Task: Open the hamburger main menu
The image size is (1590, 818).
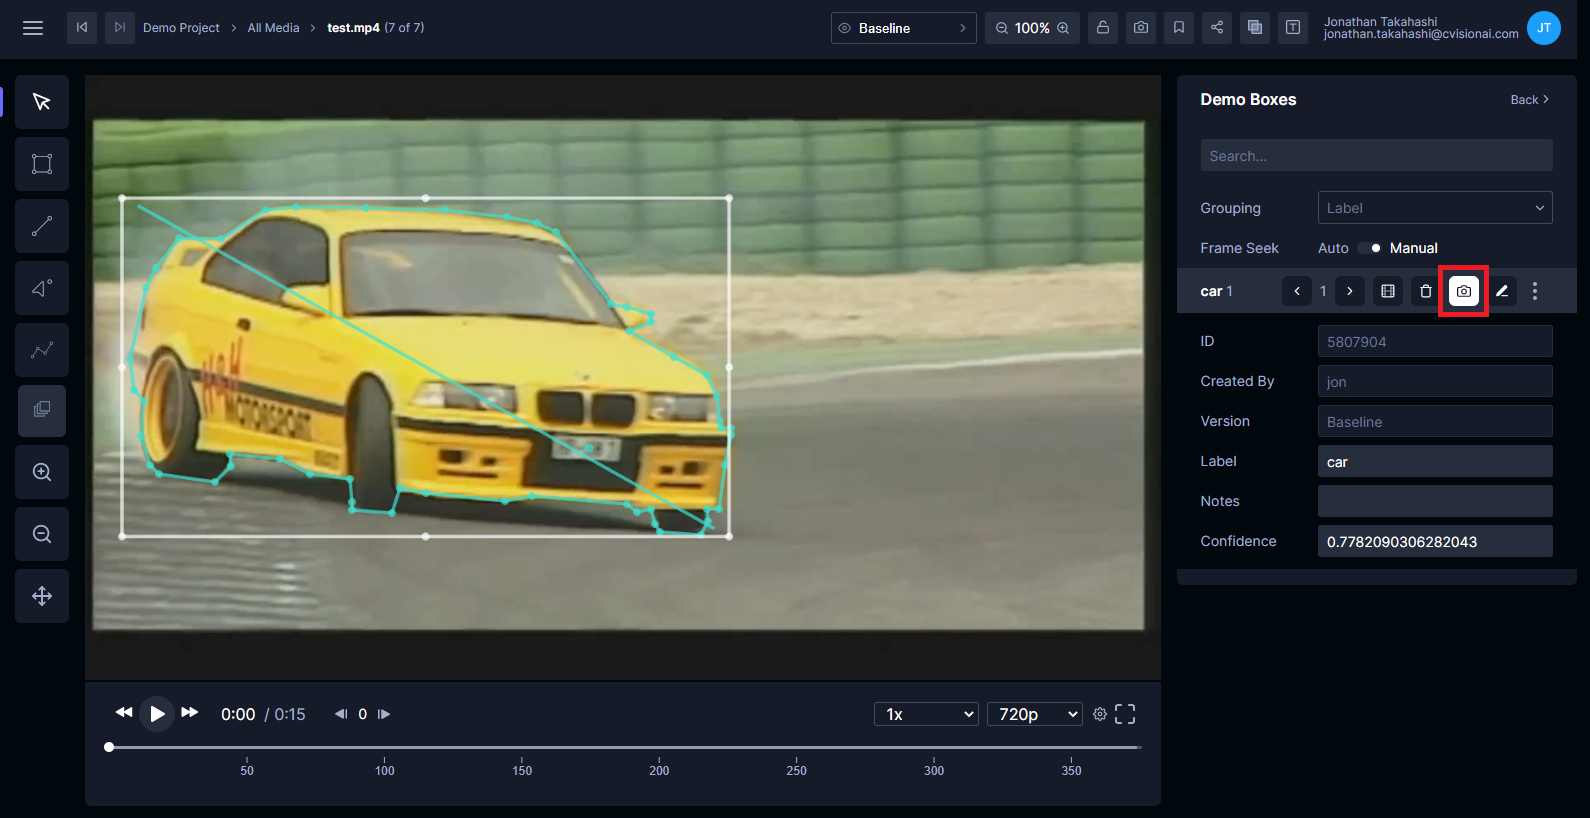Action: coord(33,28)
